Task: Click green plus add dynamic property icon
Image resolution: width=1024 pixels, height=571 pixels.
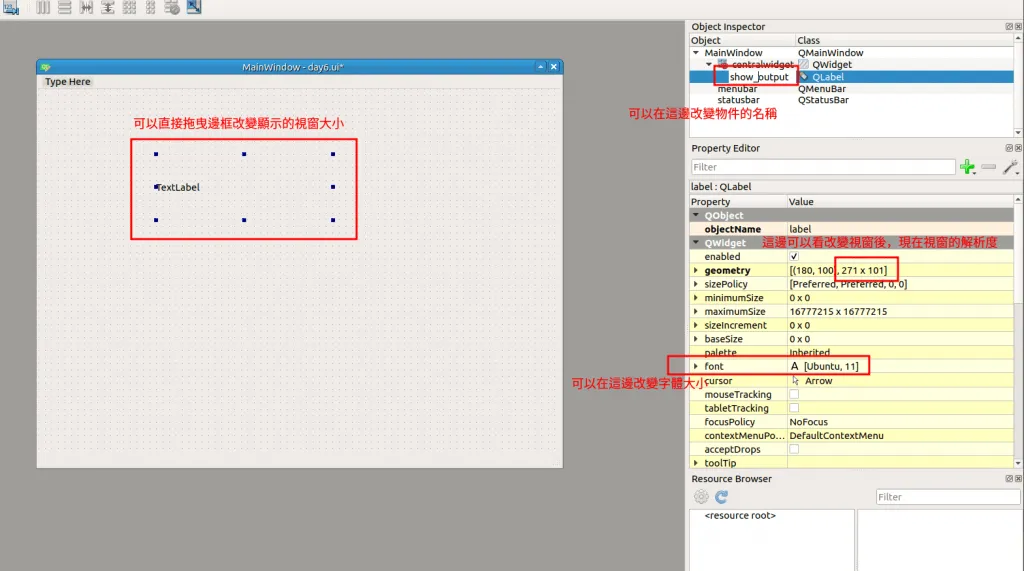Action: click(x=967, y=167)
